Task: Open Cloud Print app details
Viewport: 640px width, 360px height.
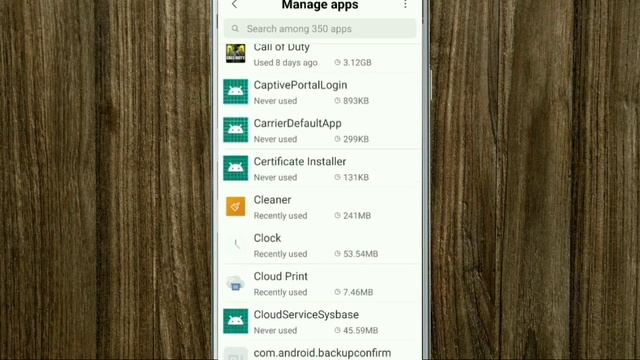Action: (x=320, y=284)
